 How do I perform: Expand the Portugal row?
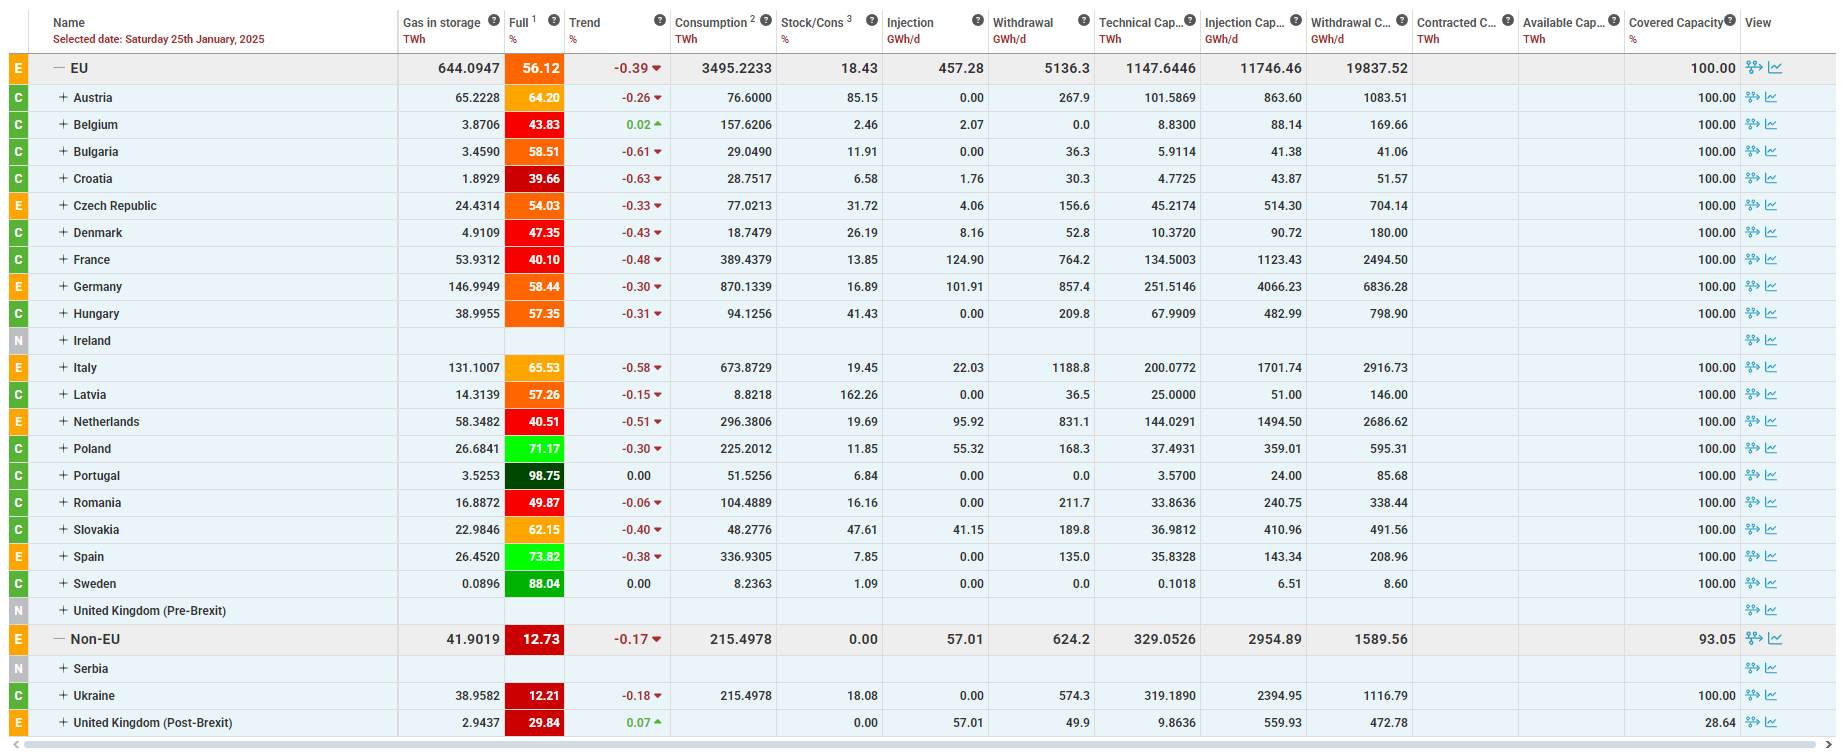pyautogui.click(x=63, y=476)
